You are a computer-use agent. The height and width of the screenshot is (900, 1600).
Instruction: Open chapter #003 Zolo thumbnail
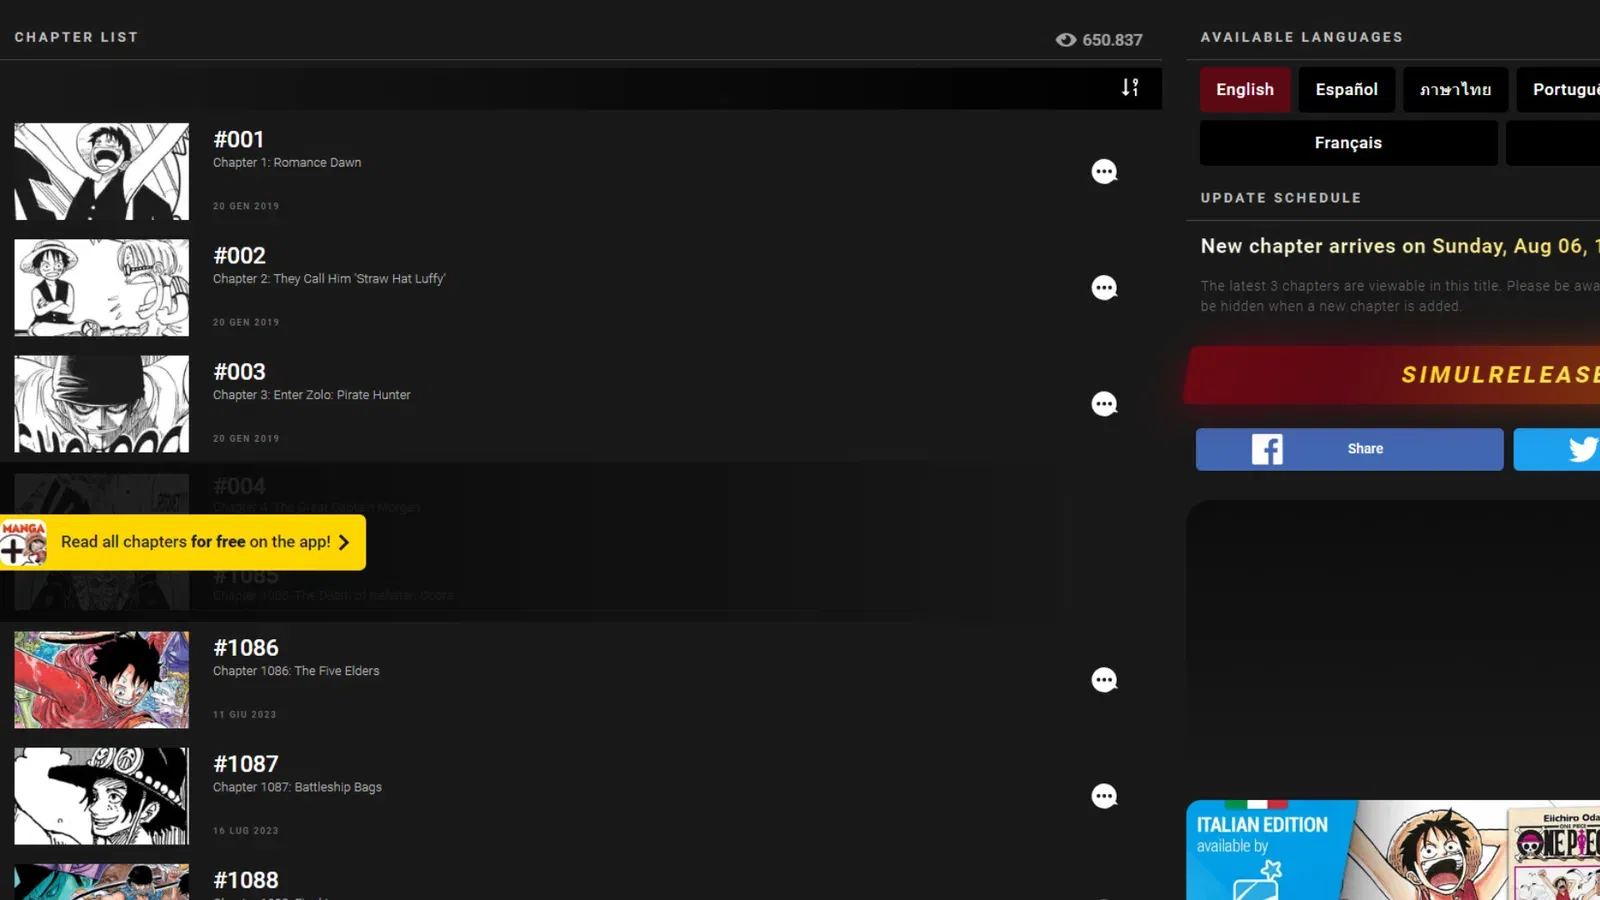[101, 404]
